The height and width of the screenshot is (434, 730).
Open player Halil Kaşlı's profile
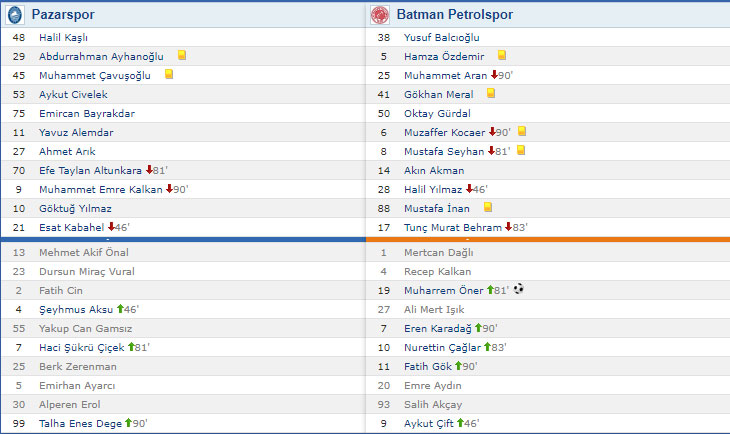[x=64, y=37]
